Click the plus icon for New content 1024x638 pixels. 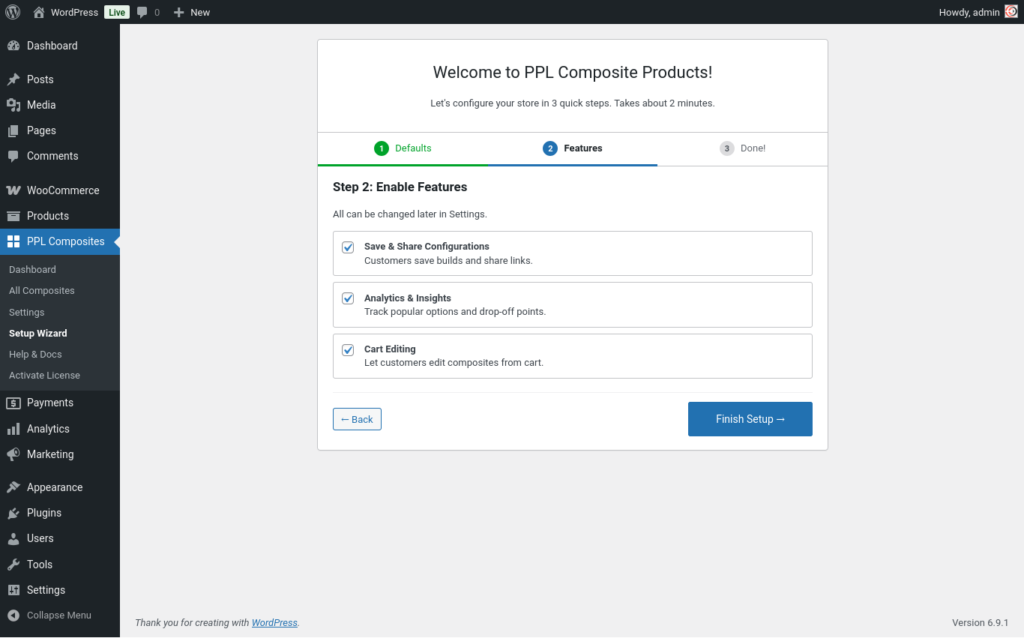(178, 12)
